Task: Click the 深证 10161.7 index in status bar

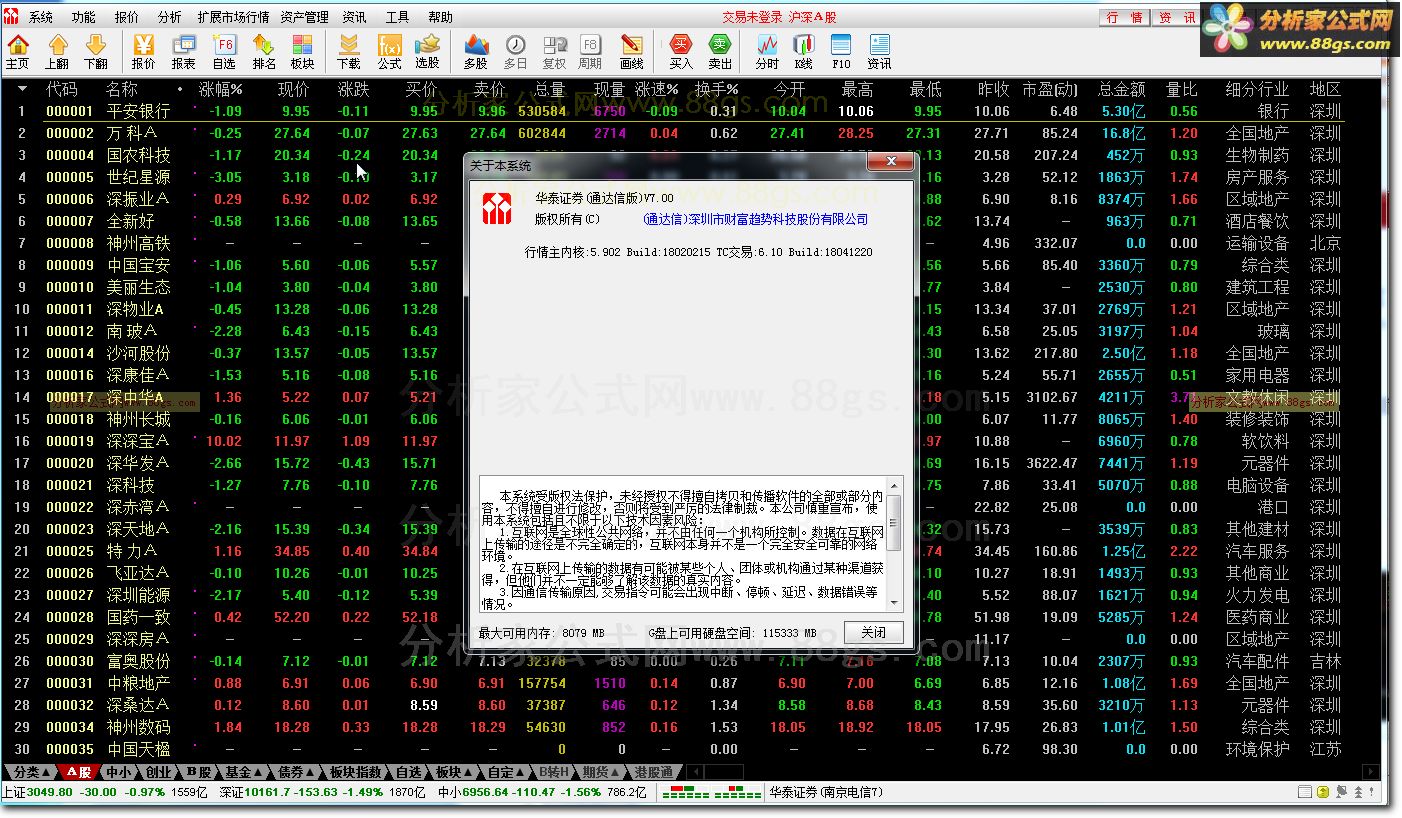Action: pyautogui.click(x=254, y=792)
